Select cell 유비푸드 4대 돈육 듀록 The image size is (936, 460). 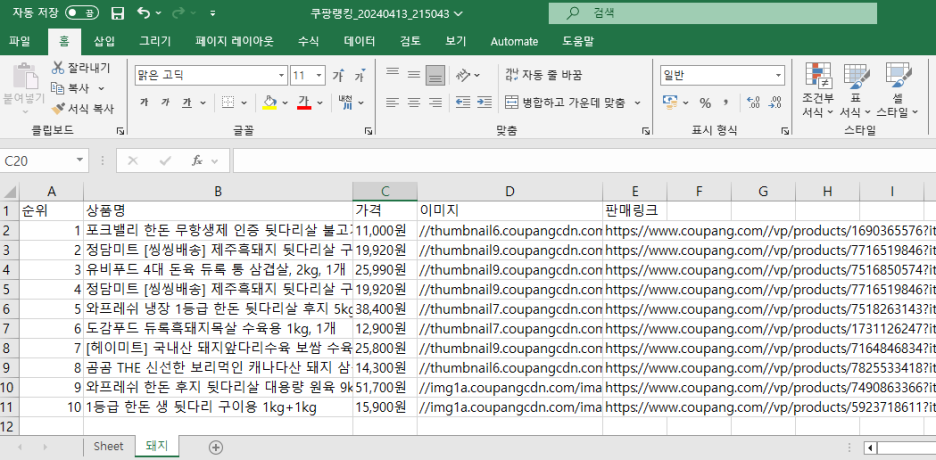click(218, 270)
